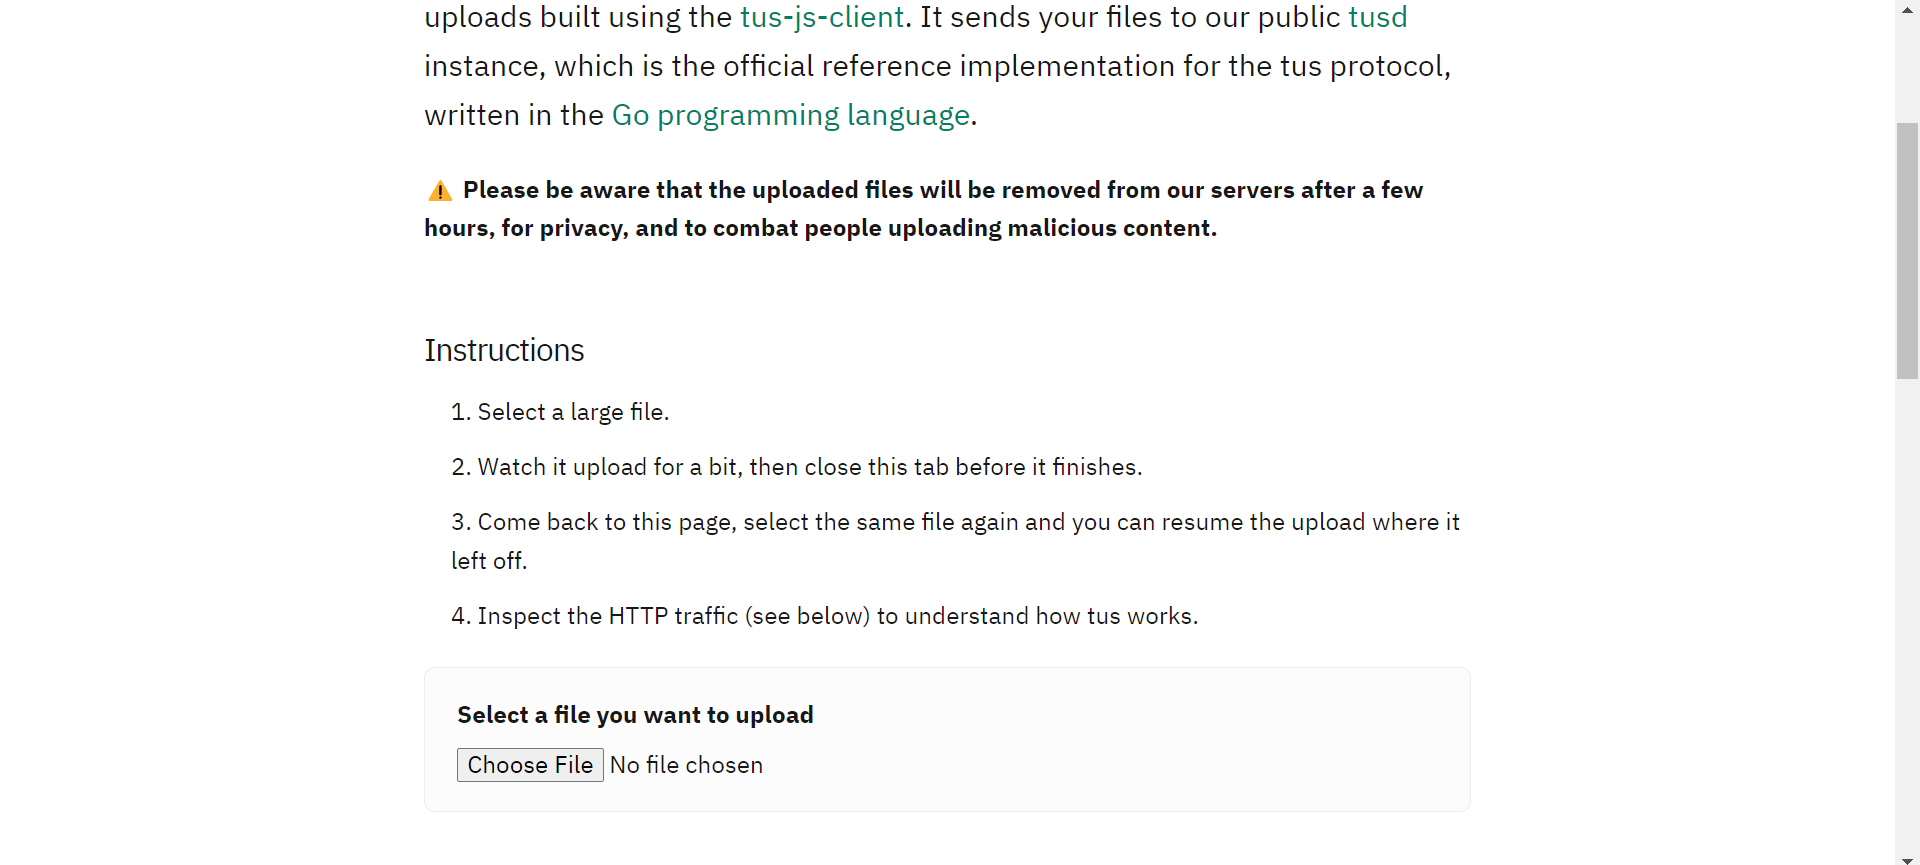This screenshot has width=1920, height=865.
Task: Open the Go programming language link
Action: pos(790,116)
